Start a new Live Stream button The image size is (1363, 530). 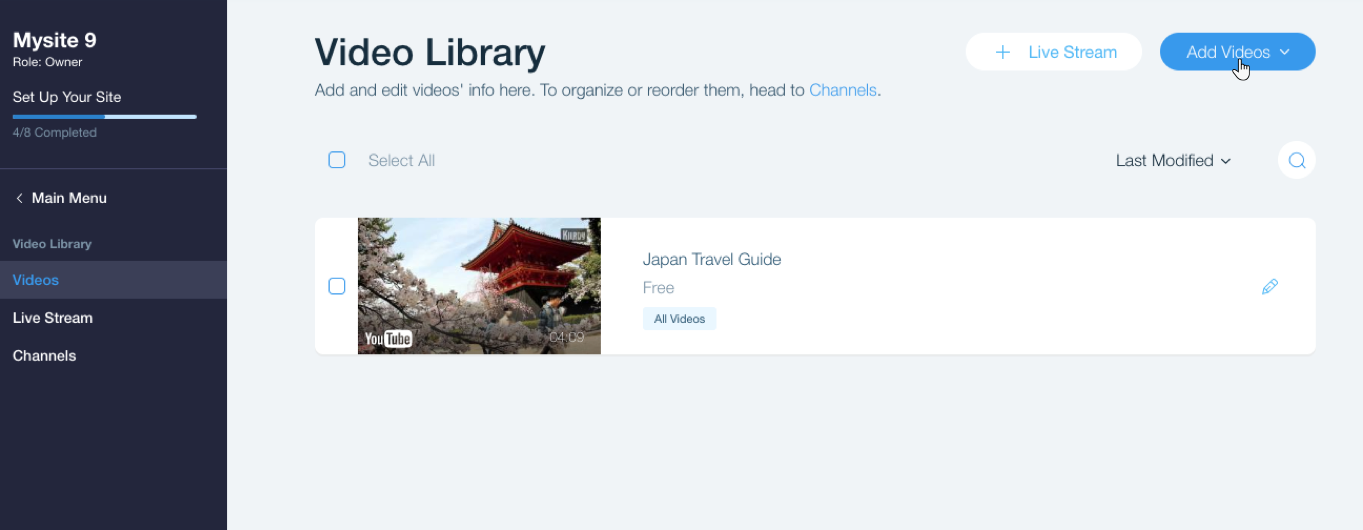pos(1054,52)
